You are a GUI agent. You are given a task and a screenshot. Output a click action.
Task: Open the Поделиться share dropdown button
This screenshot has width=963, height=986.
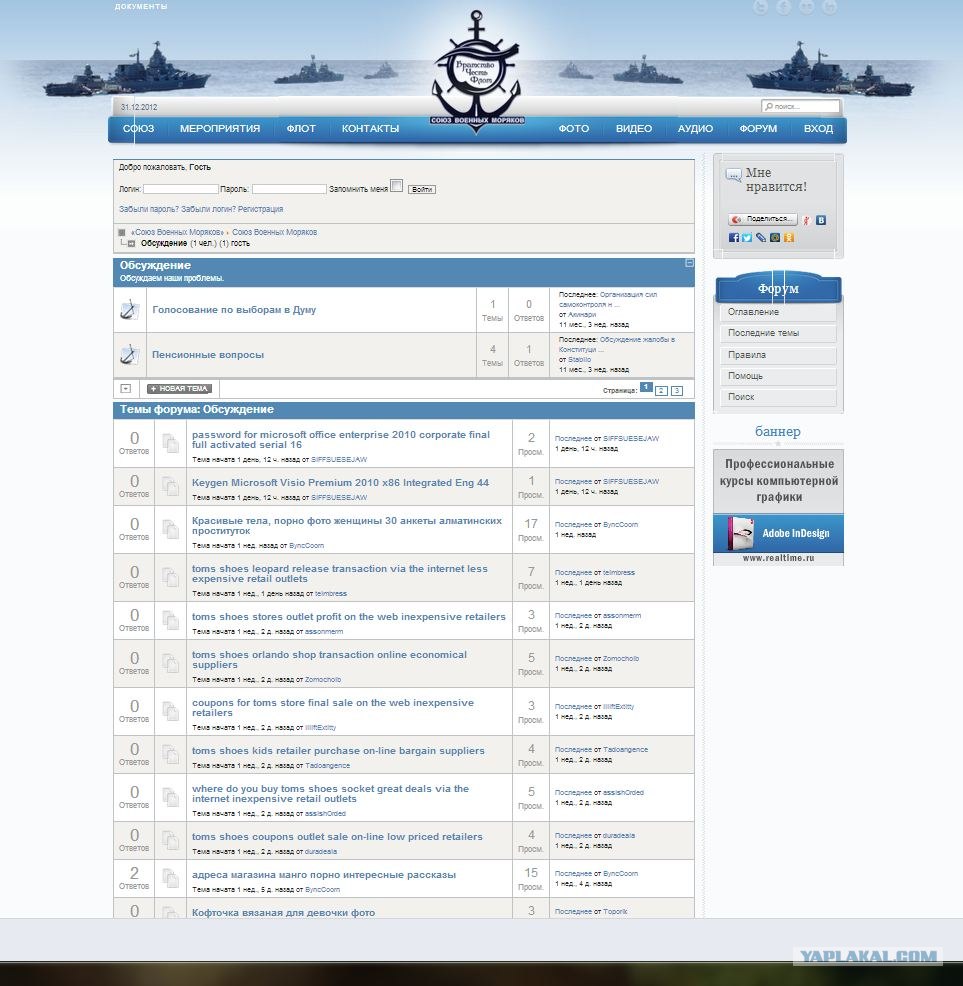763,219
